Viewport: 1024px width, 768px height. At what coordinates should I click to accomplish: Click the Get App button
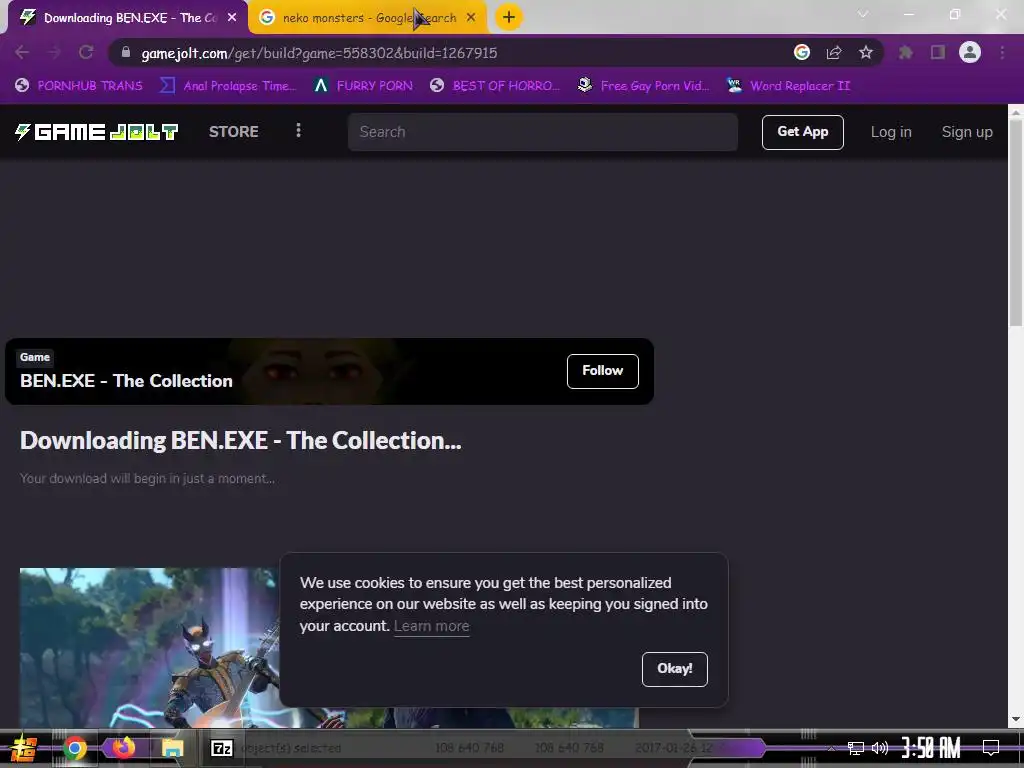click(x=803, y=132)
